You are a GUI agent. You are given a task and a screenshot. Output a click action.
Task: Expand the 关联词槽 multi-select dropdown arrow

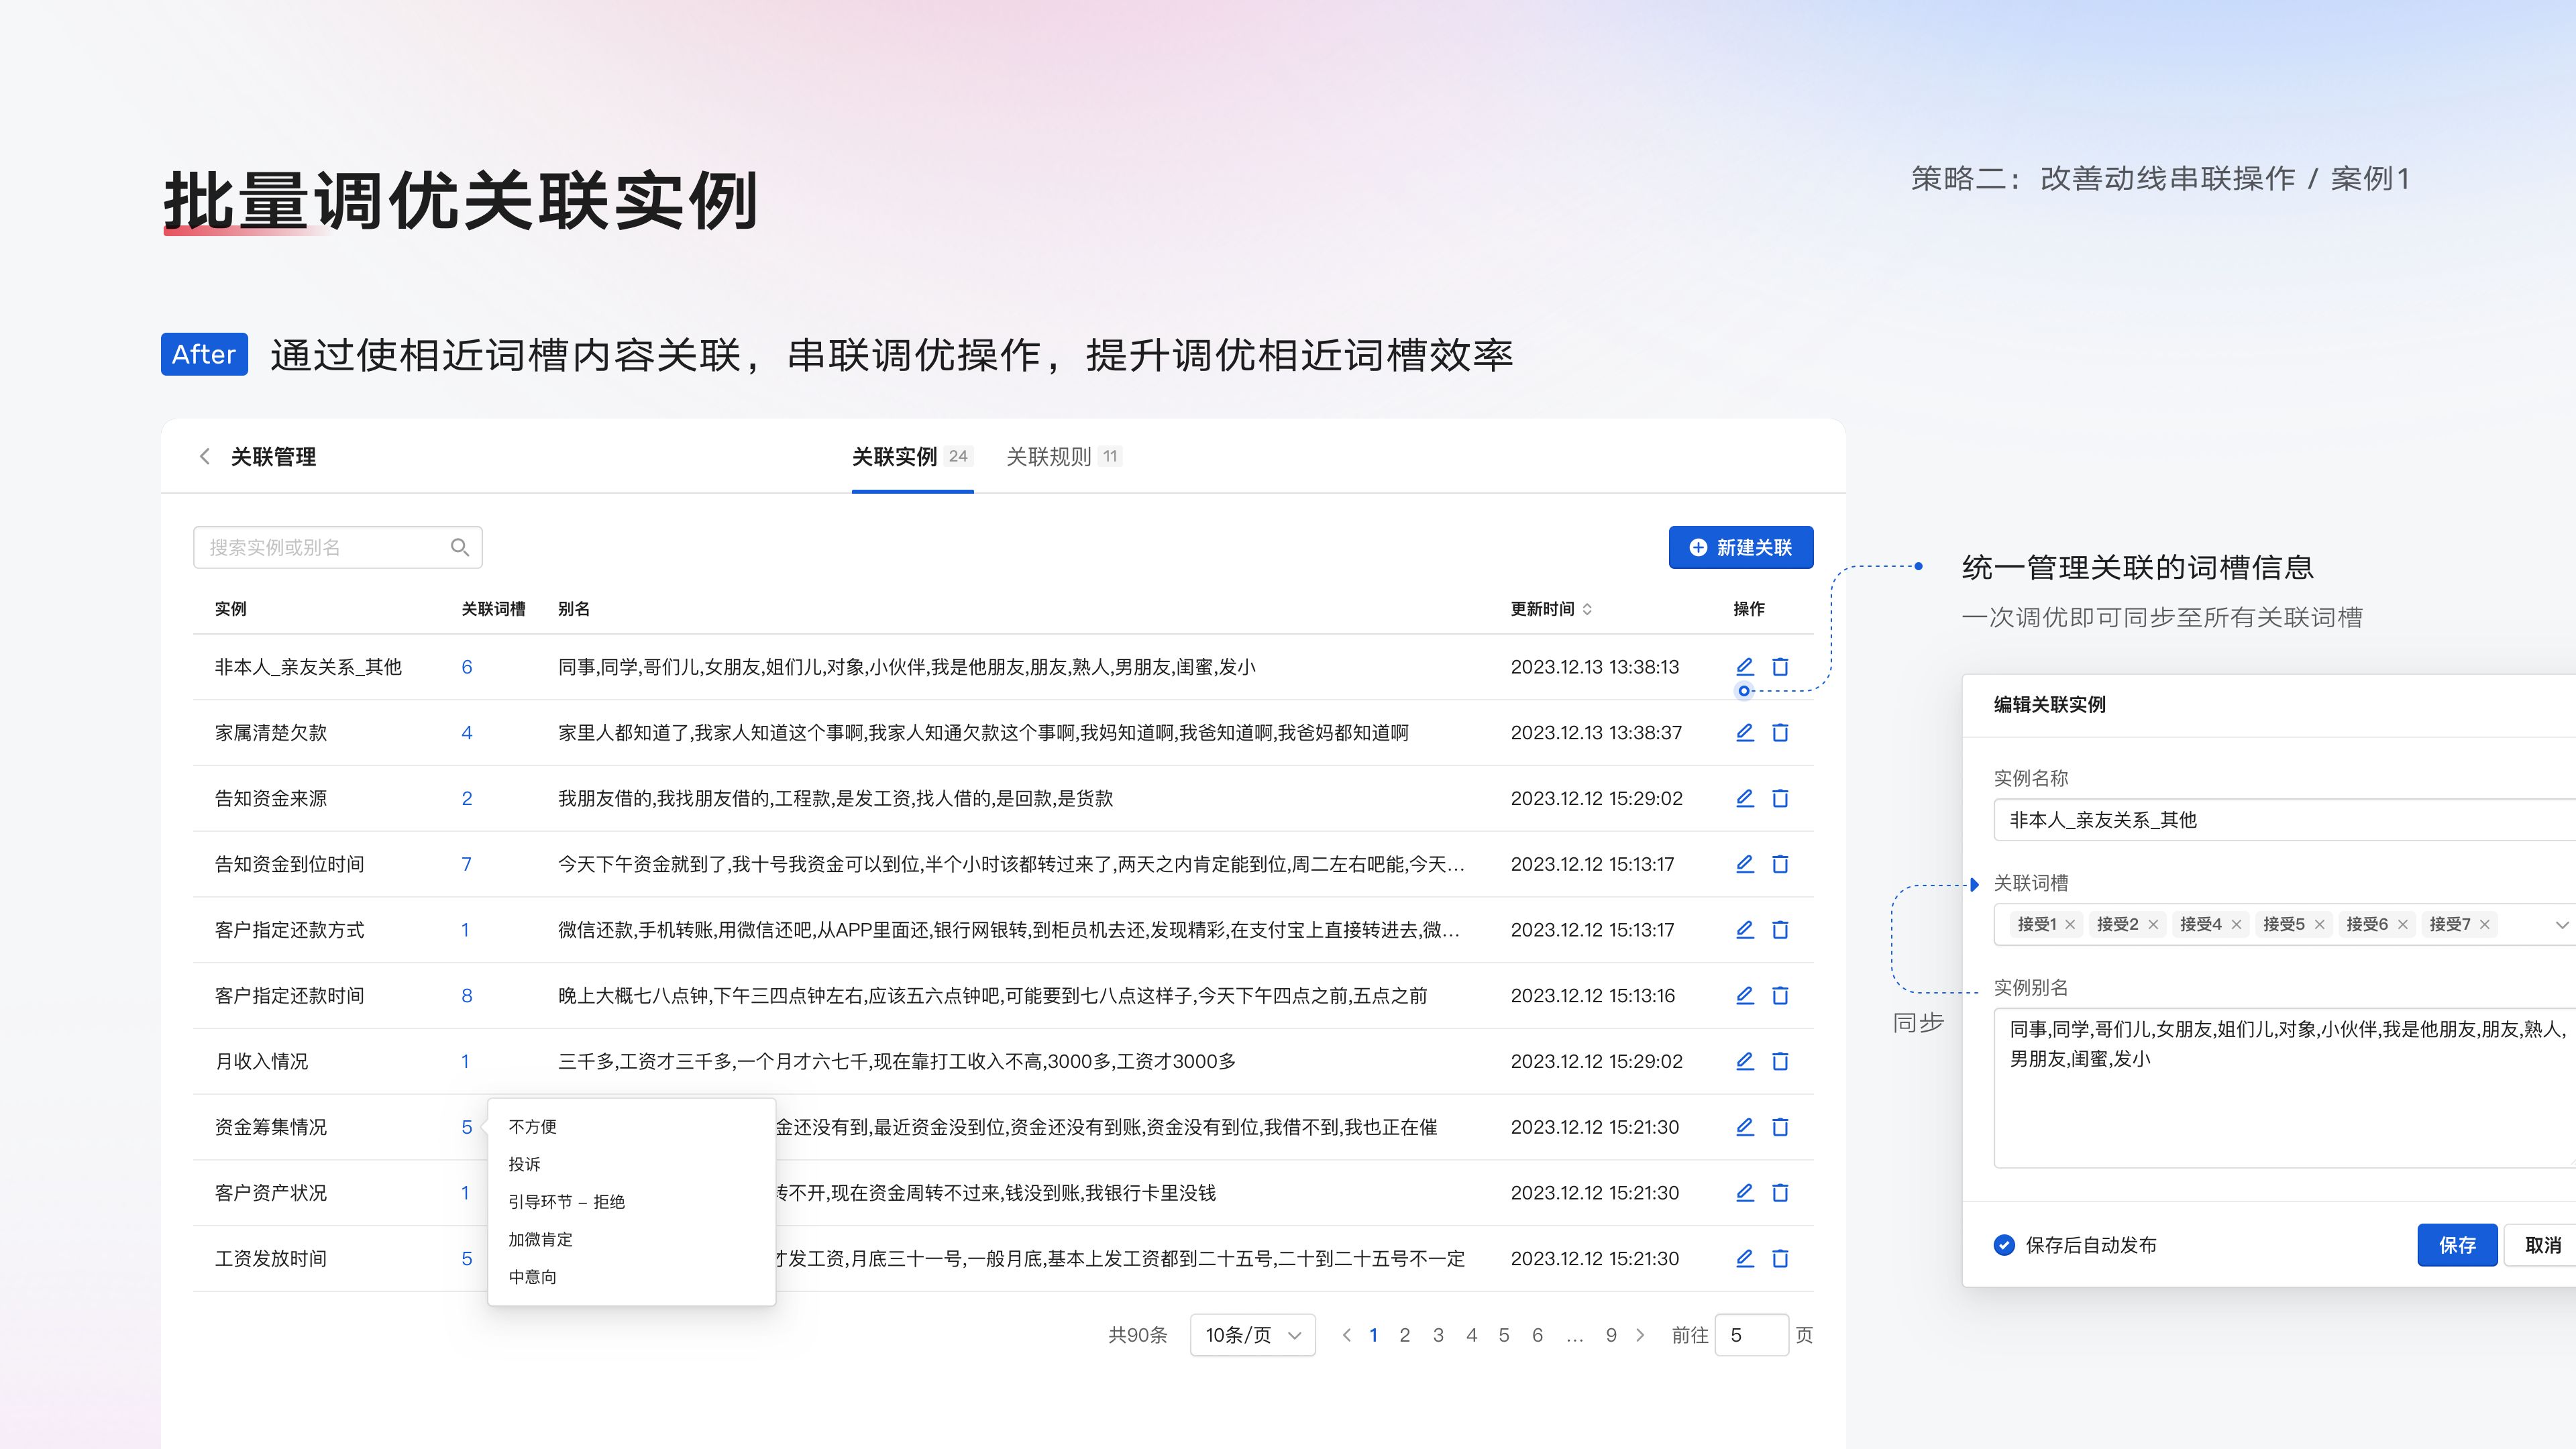[2561, 924]
